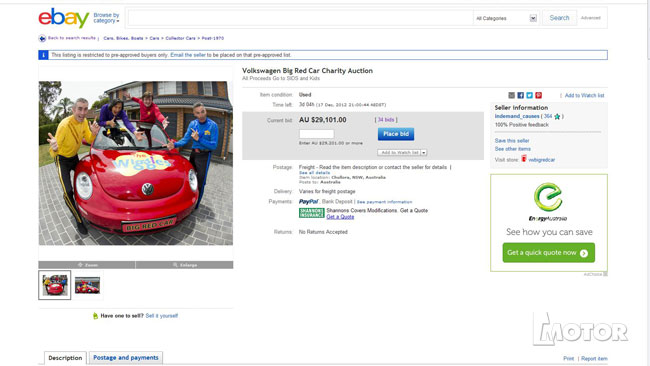Screen dimensions: 650x366
Task: Click the AdChoice icon
Action: tap(605, 274)
